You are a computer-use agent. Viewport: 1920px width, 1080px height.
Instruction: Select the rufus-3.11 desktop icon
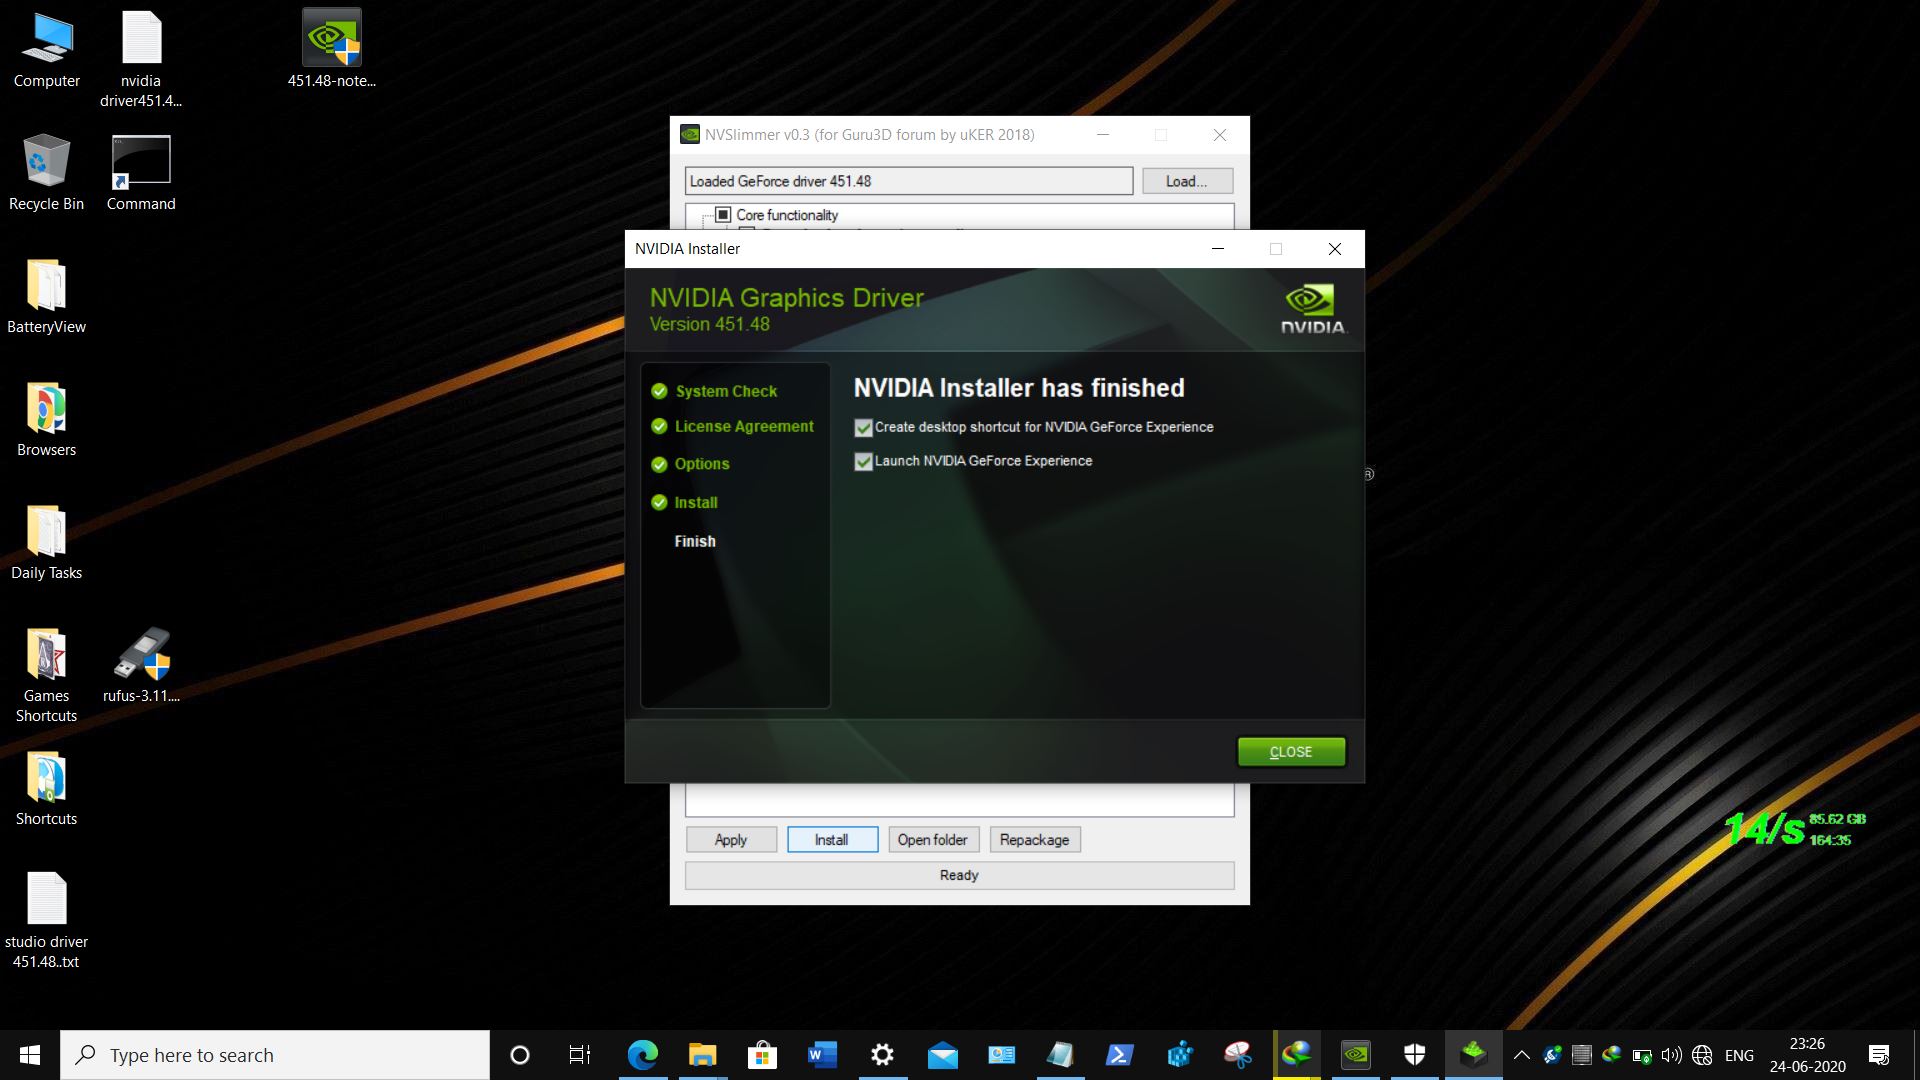tap(141, 665)
